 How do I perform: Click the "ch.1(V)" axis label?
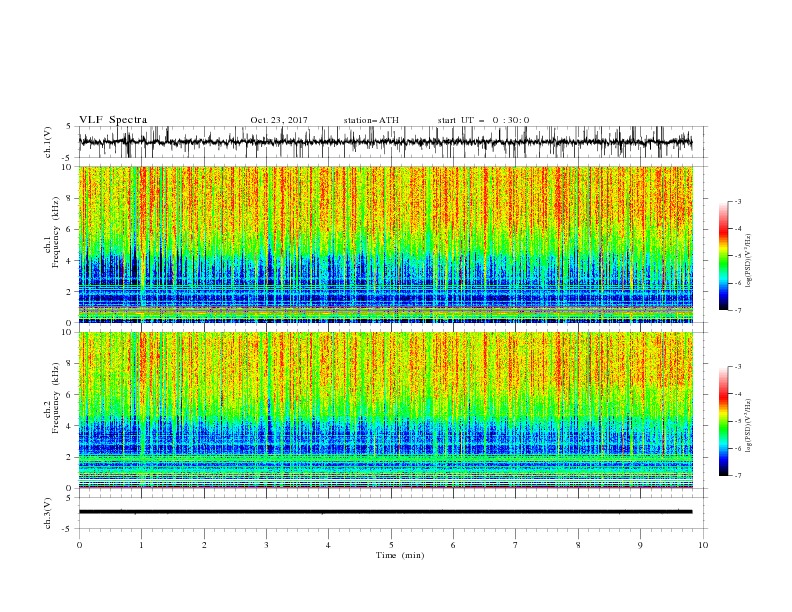(48, 142)
